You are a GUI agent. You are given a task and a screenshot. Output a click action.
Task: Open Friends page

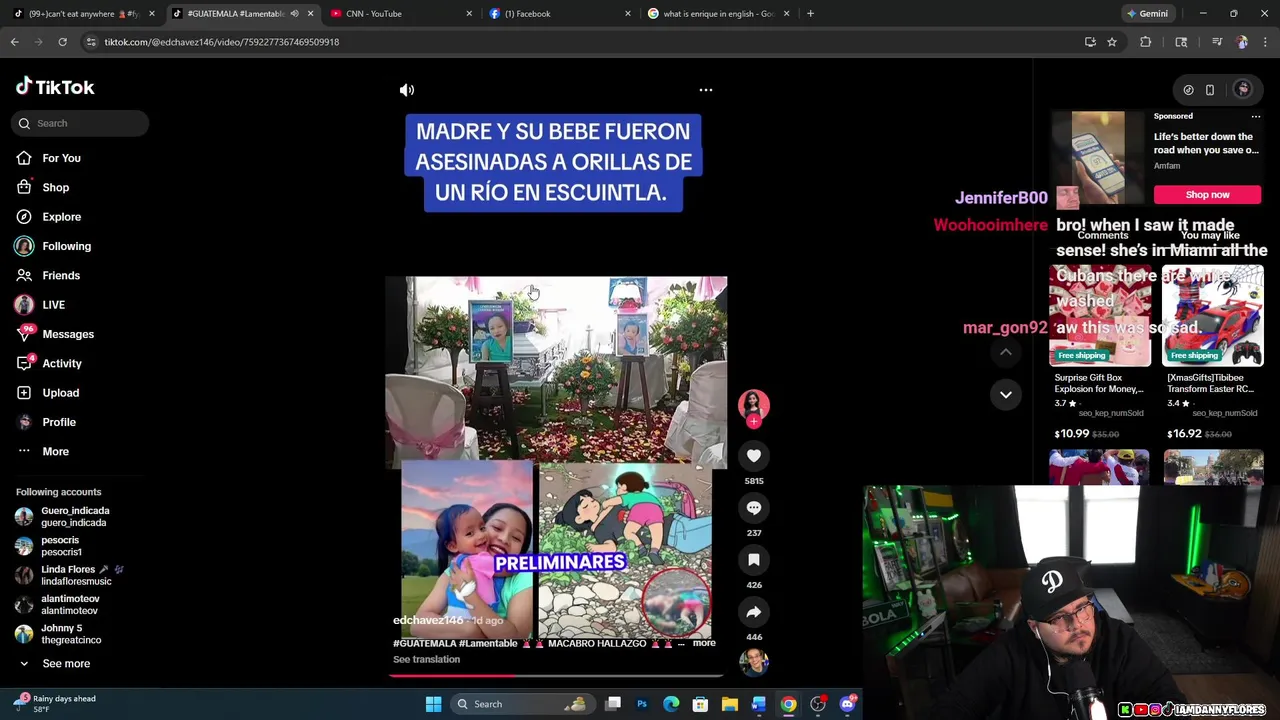pos(61,275)
